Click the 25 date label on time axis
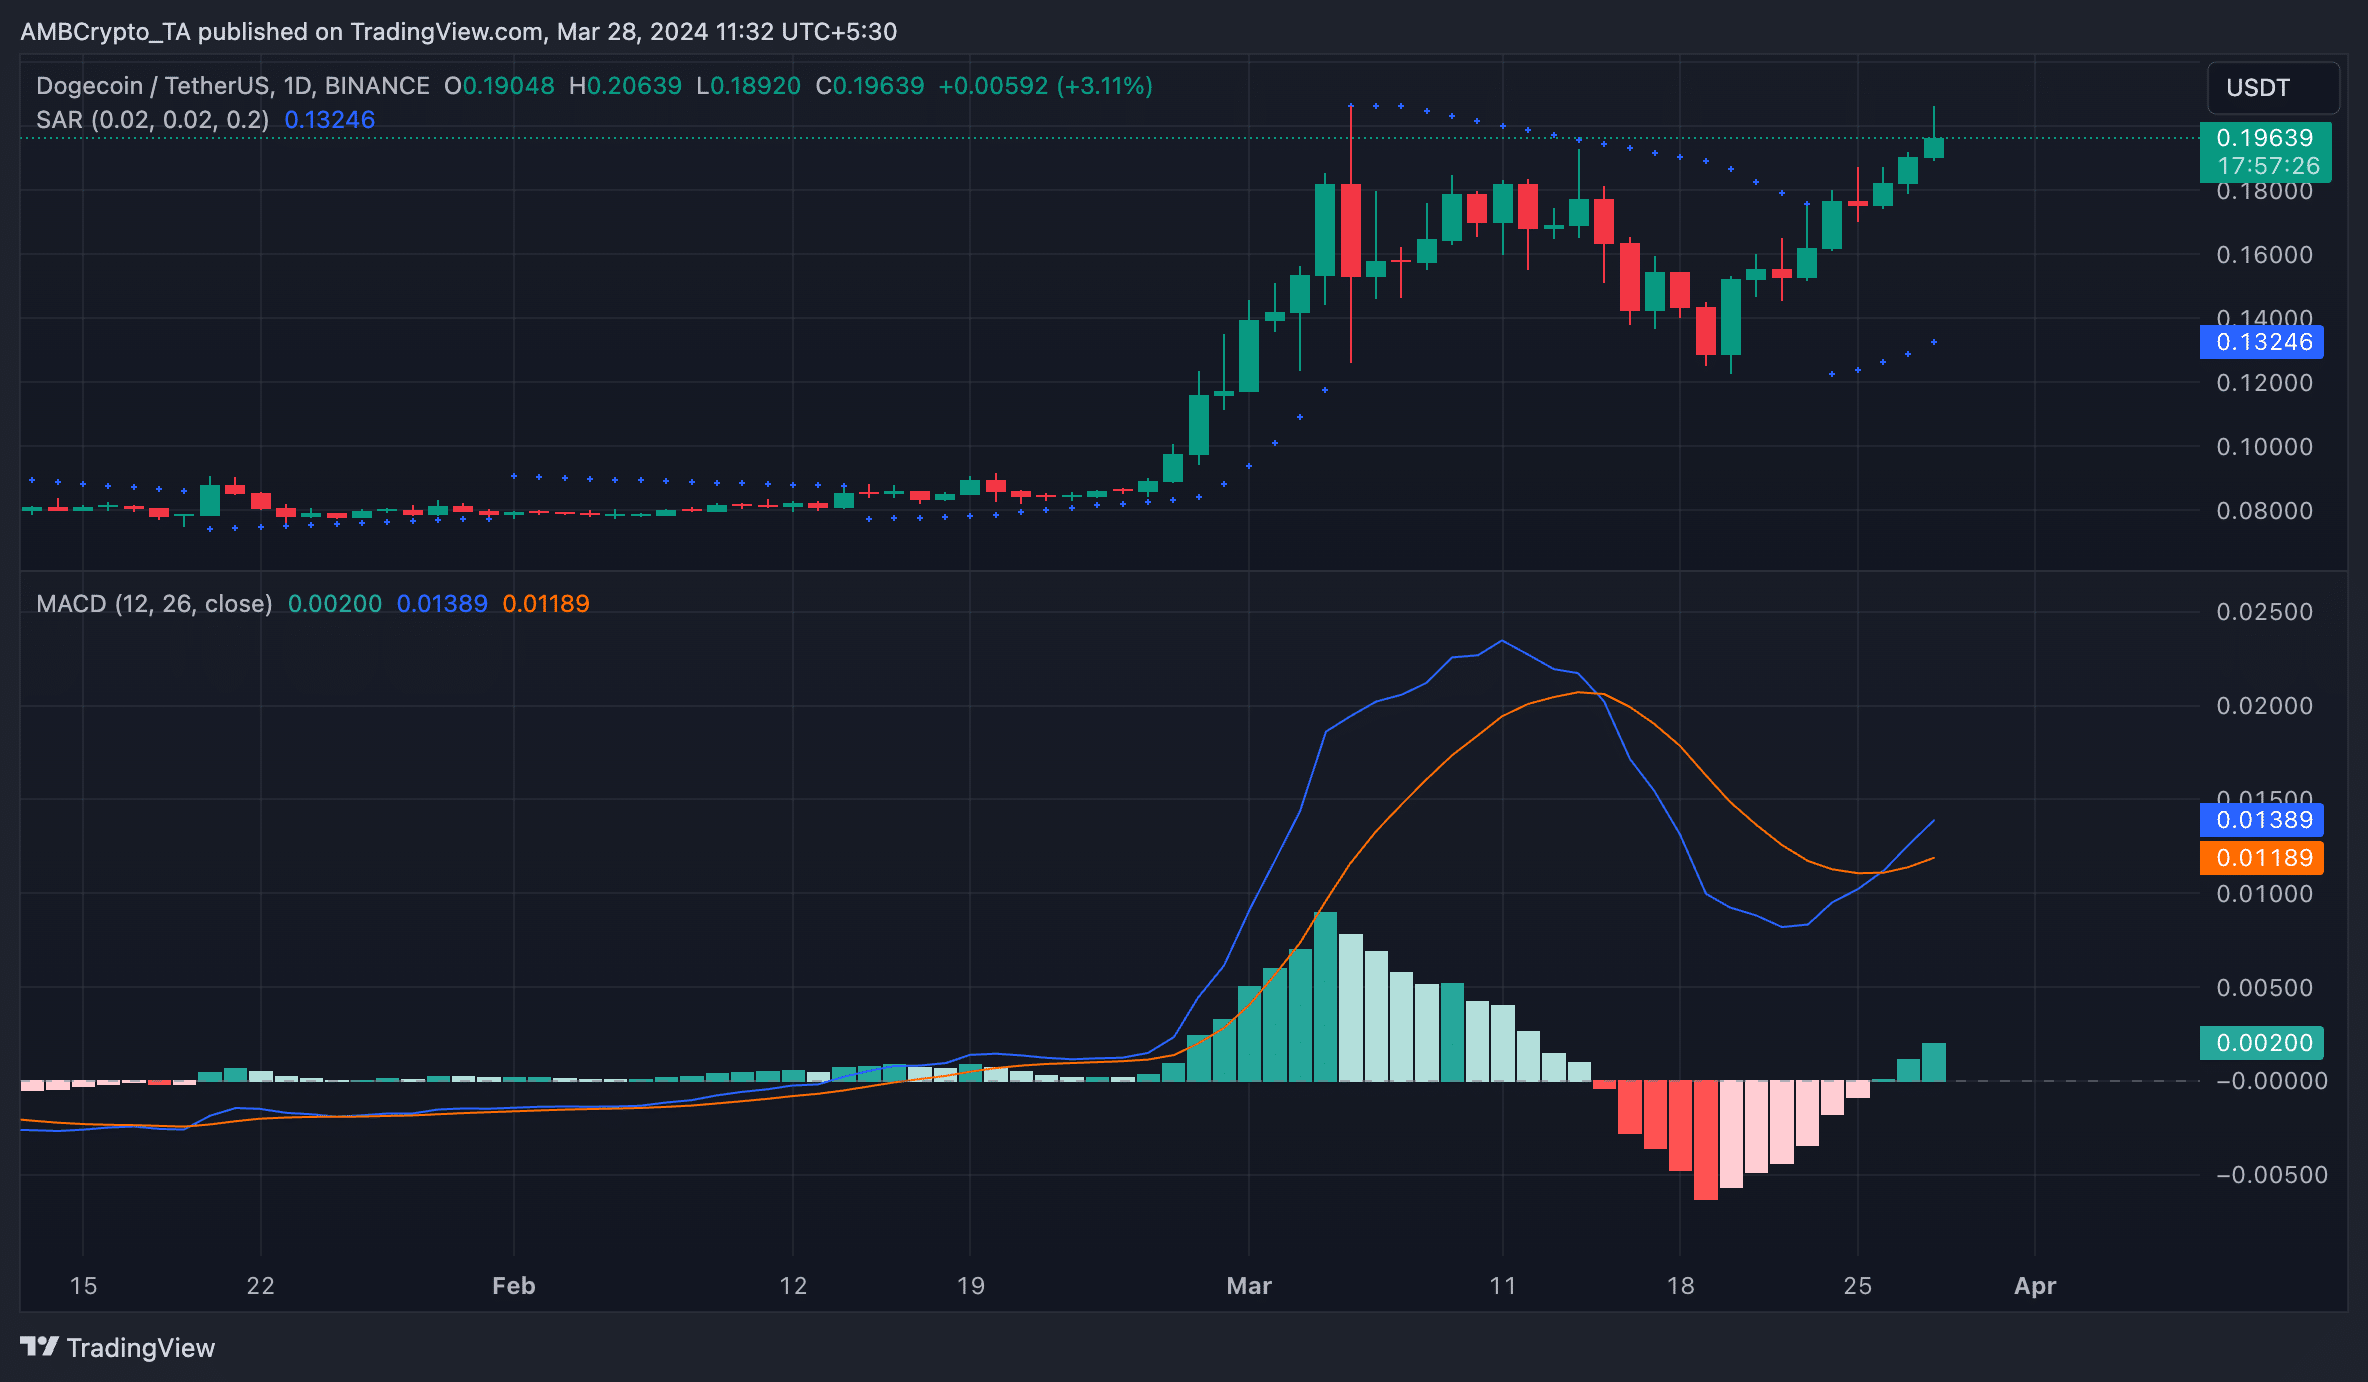Image resolution: width=2368 pixels, height=1382 pixels. click(1858, 1286)
